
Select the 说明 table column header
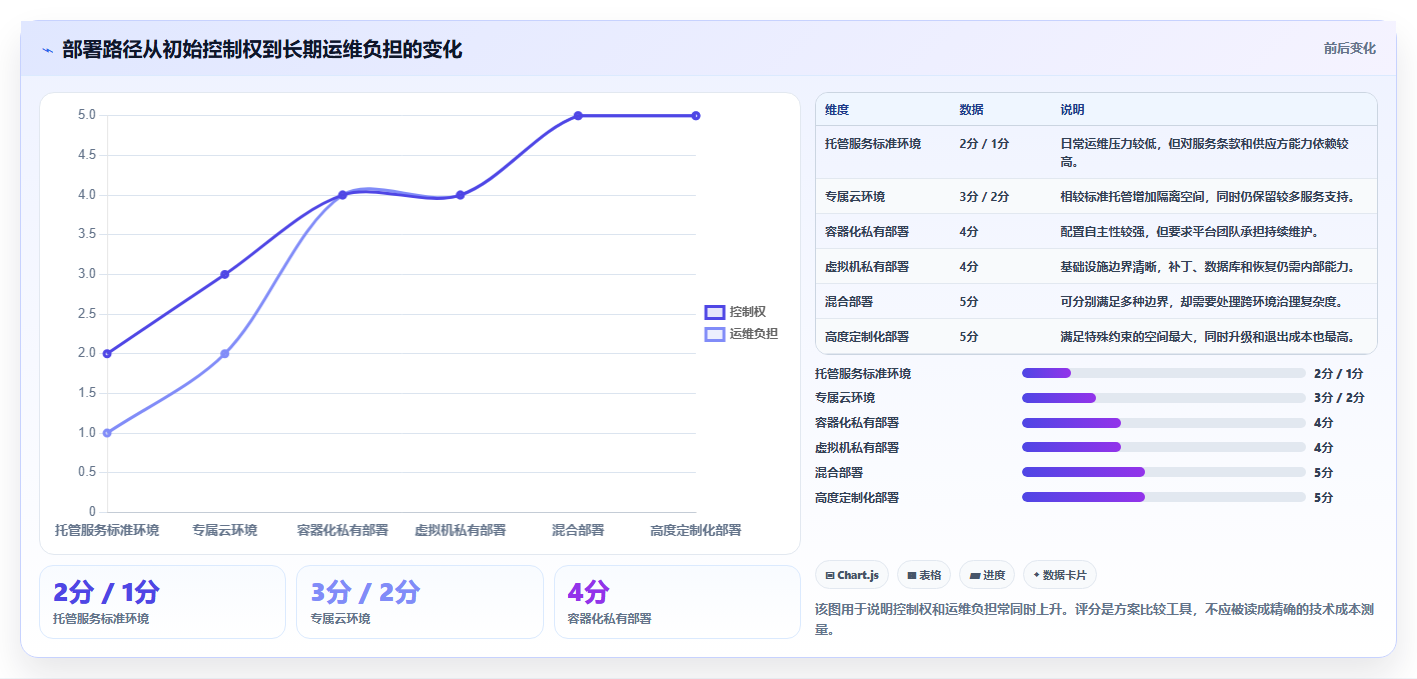(1072, 109)
